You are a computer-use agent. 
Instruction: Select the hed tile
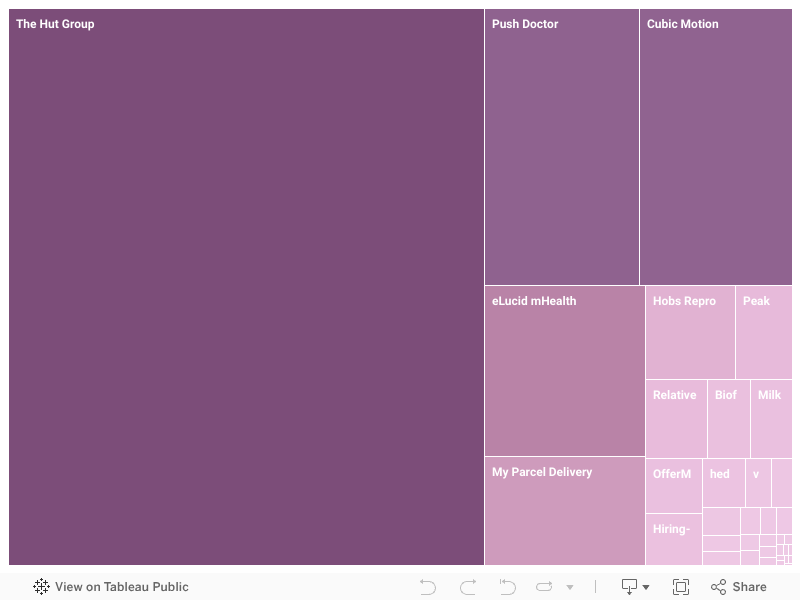point(723,483)
